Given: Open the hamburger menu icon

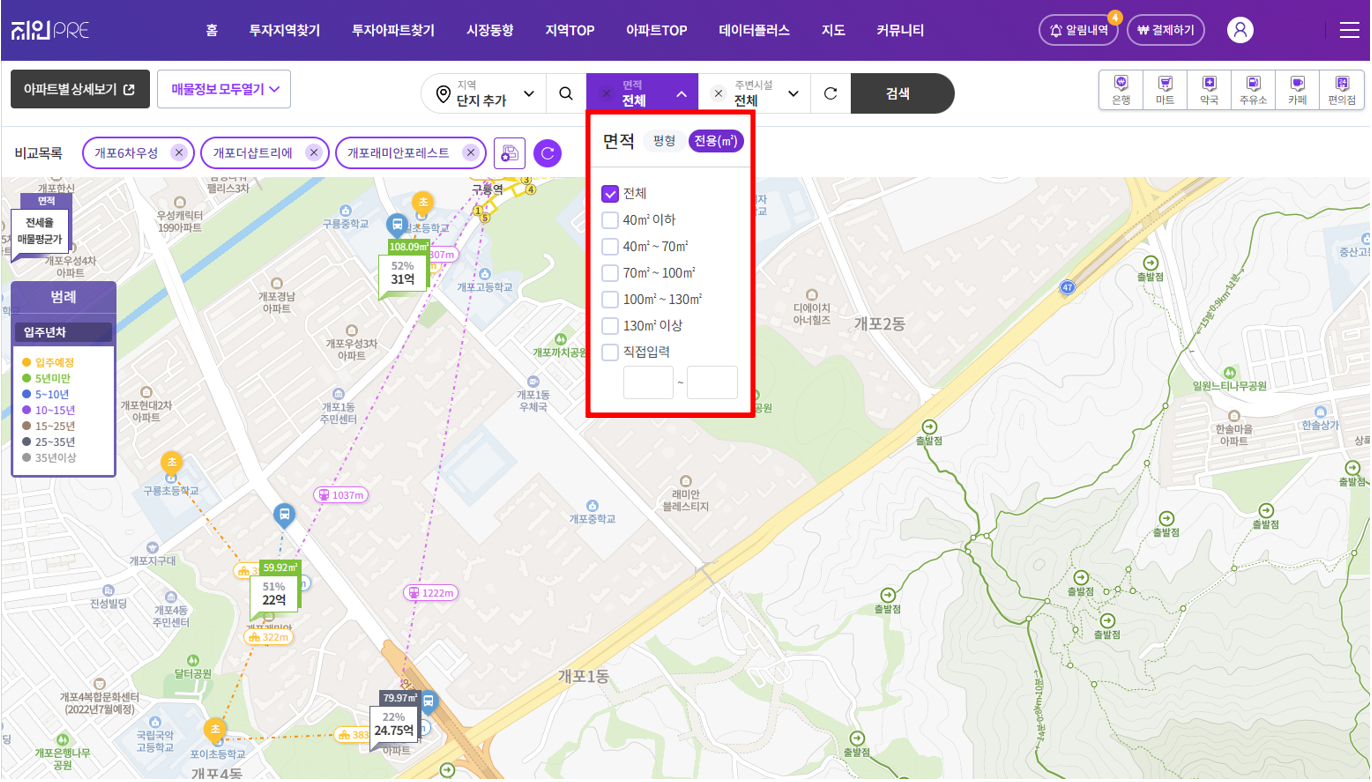Looking at the screenshot, I should point(1349,30).
